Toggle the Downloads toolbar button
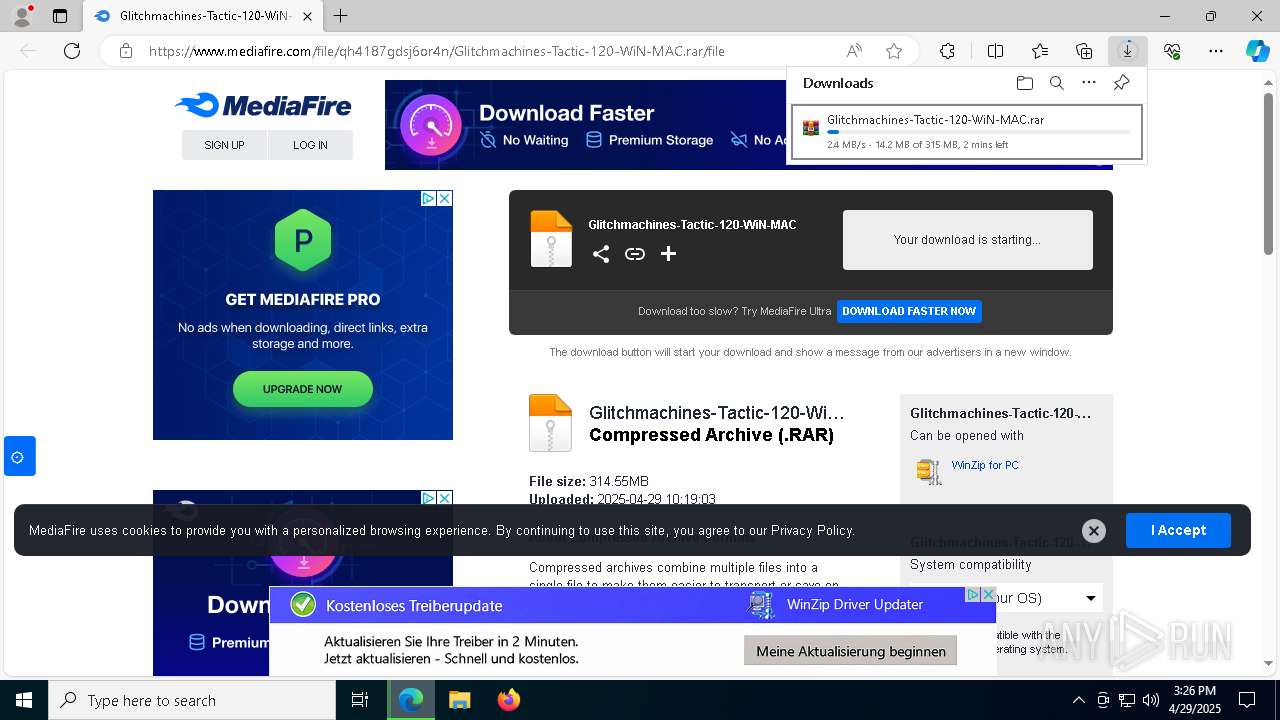Viewport: 1280px width, 720px height. pyautogui.click(x=1128, y=51)
